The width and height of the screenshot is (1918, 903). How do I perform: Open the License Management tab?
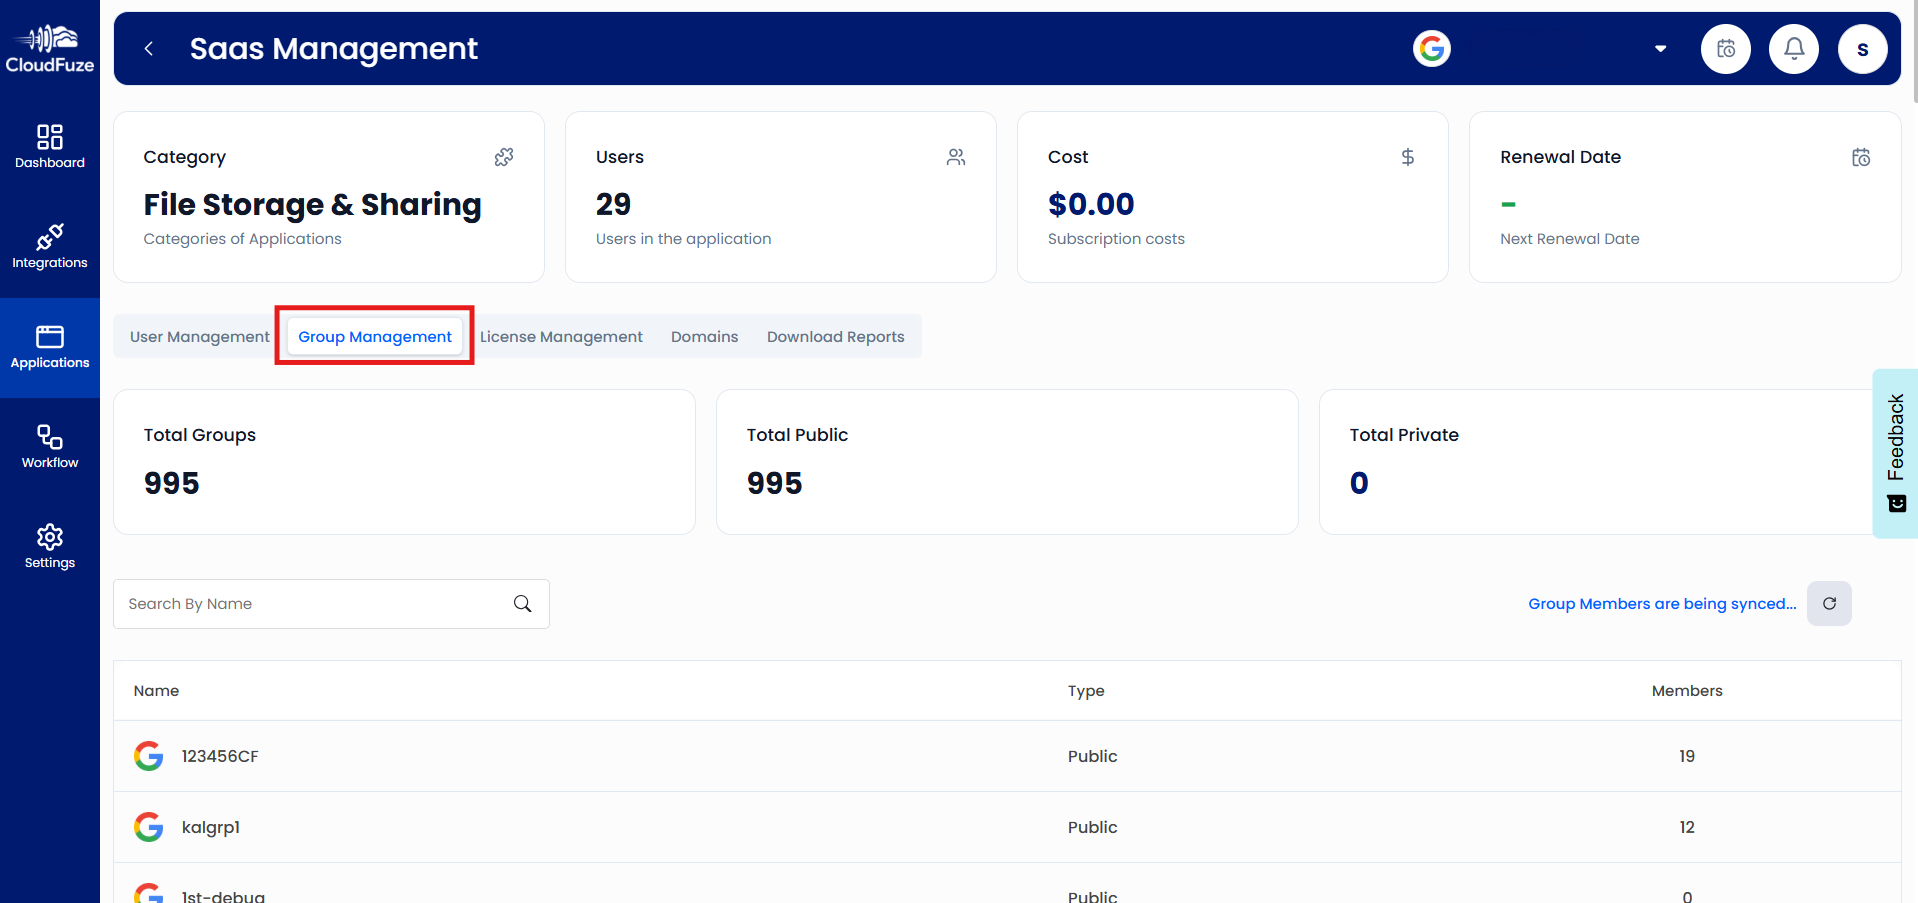(x=561, y=337)
